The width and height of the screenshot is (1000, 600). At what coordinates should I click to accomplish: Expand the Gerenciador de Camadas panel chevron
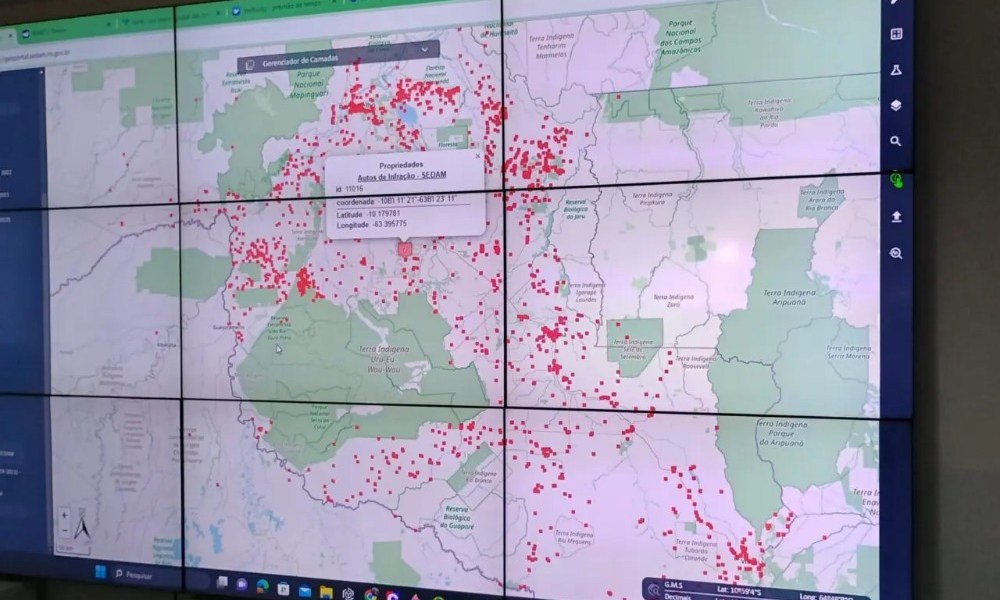pos(425,49)
